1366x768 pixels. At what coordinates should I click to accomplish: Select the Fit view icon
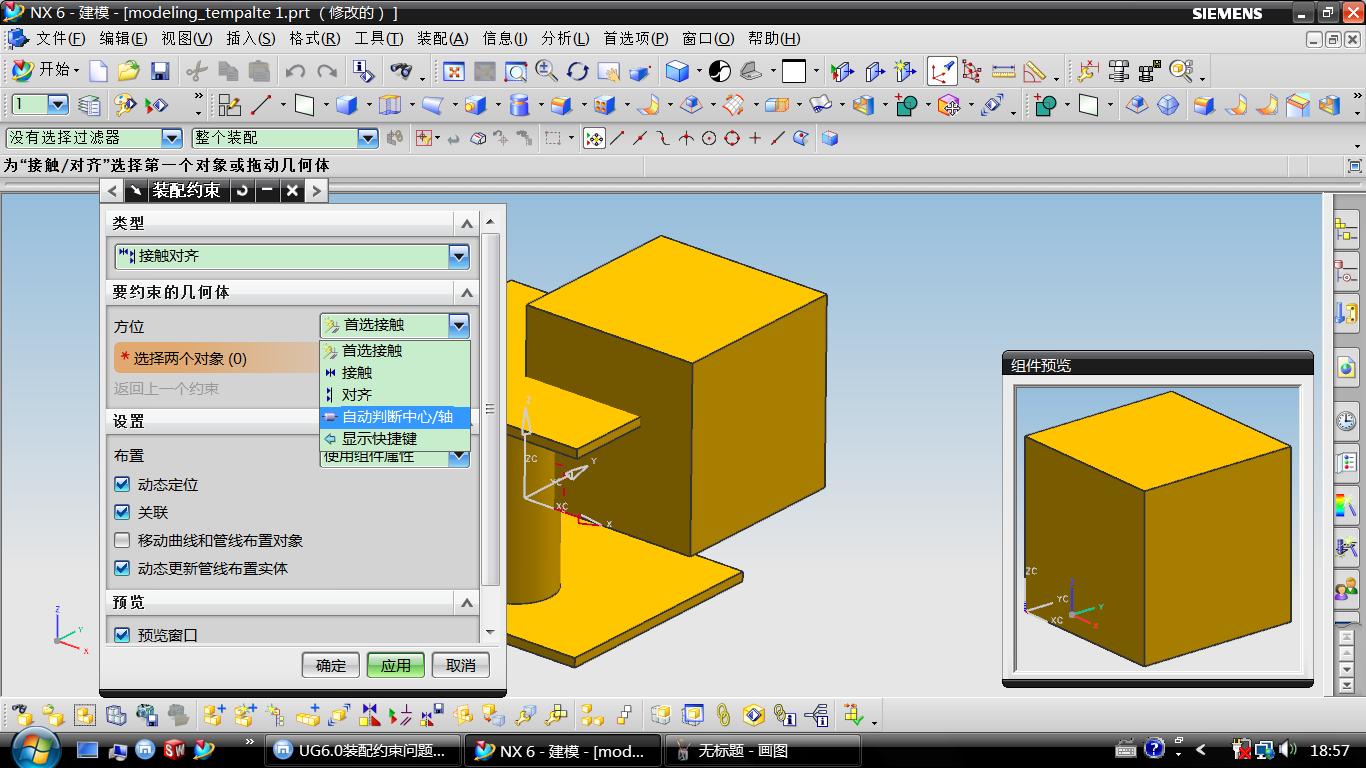(x=454, y=71)
